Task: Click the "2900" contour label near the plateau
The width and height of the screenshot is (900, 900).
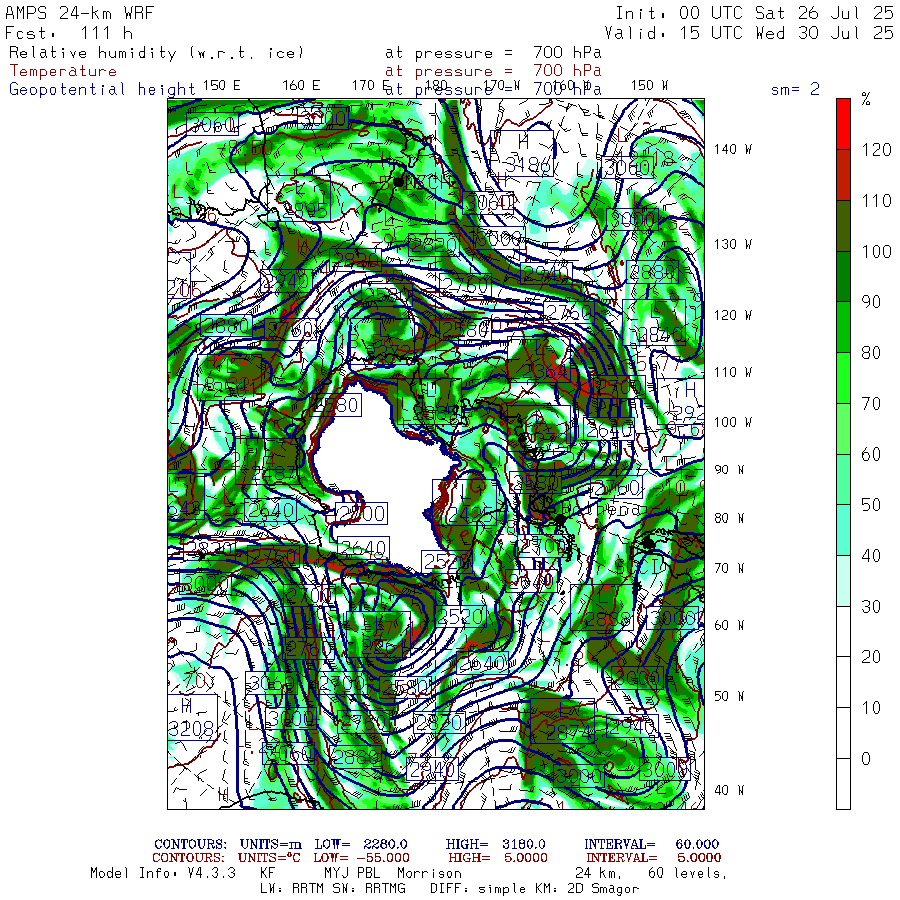Action: 361,513
